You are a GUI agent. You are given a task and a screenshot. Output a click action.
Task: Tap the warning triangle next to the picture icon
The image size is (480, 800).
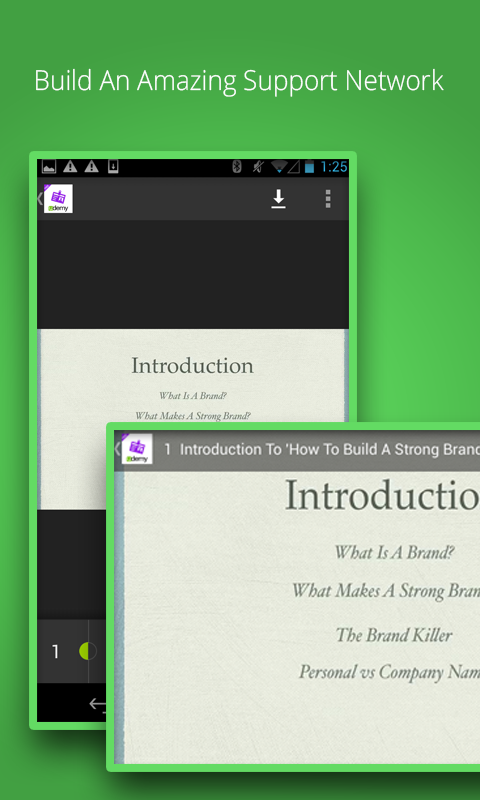point(70,166)
